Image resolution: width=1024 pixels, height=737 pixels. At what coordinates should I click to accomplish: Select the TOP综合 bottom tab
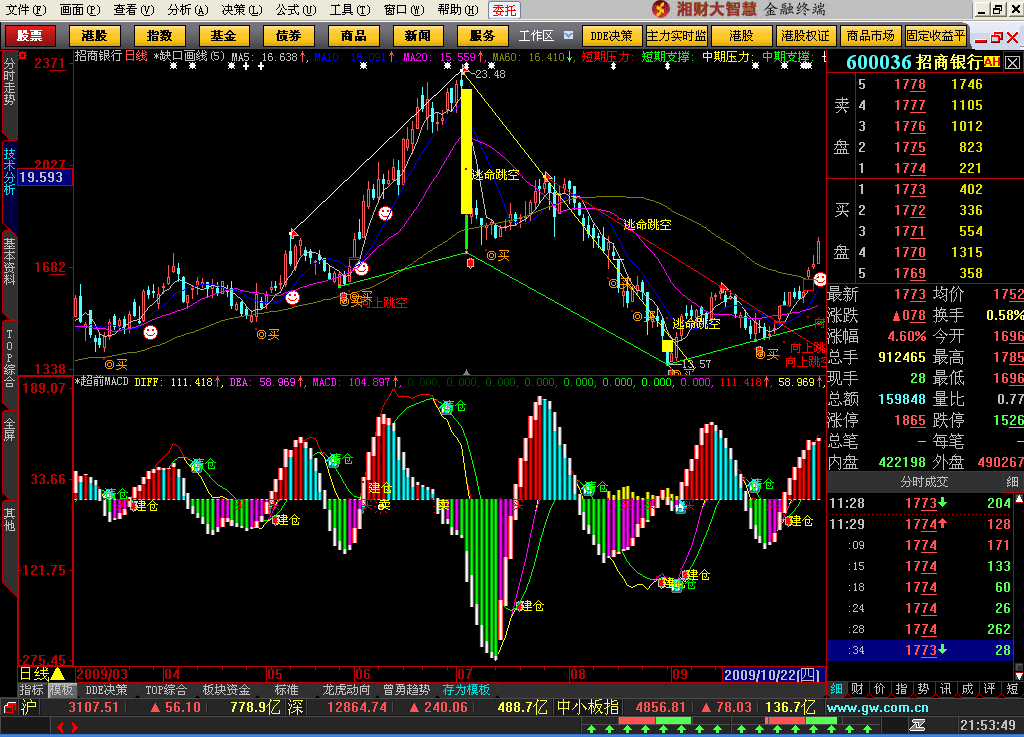(166, 690)
